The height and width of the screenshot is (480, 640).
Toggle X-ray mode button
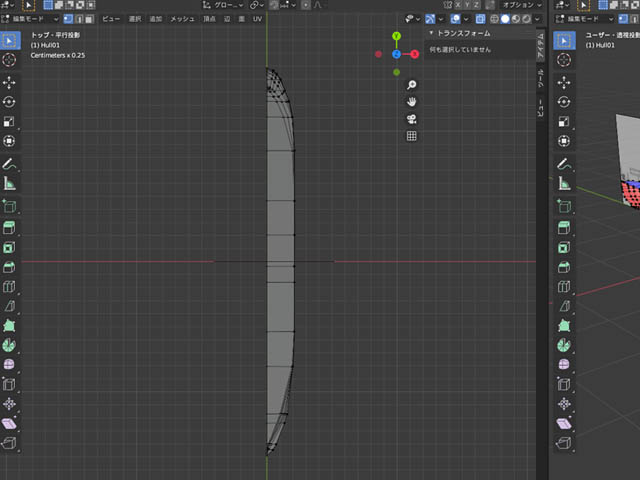(480, 19)
